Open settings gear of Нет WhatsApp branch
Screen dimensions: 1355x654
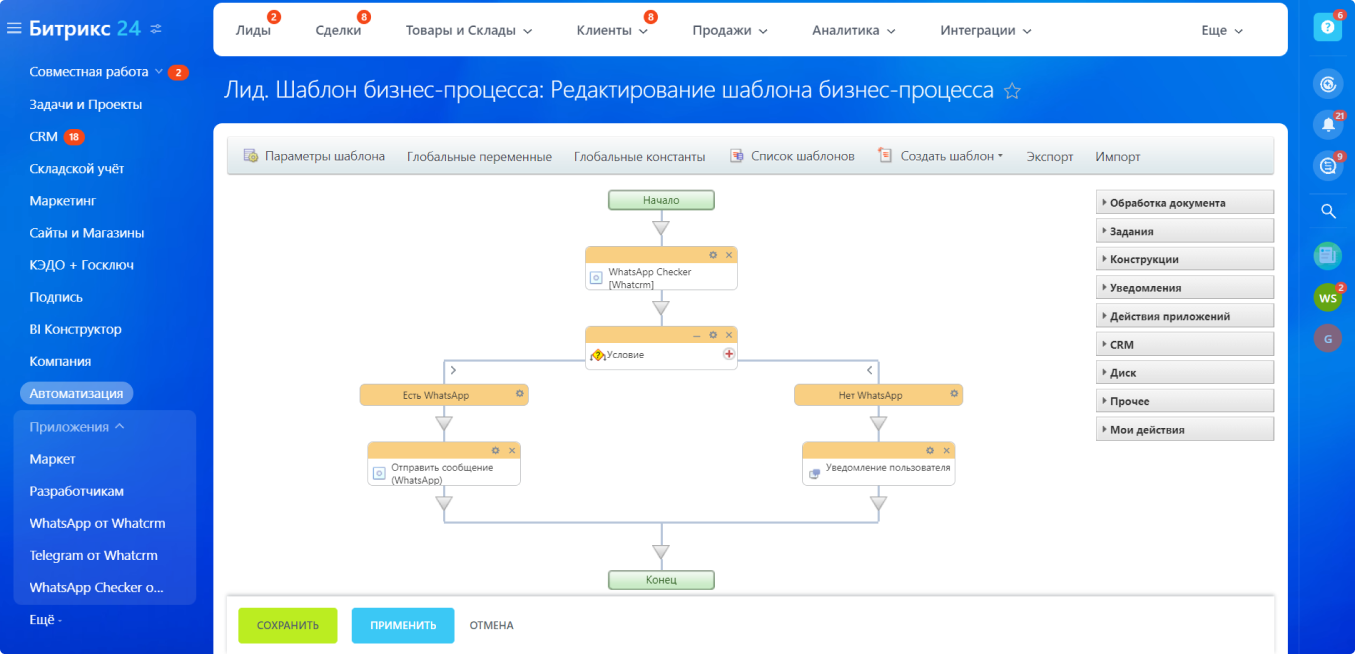point(954,394)
